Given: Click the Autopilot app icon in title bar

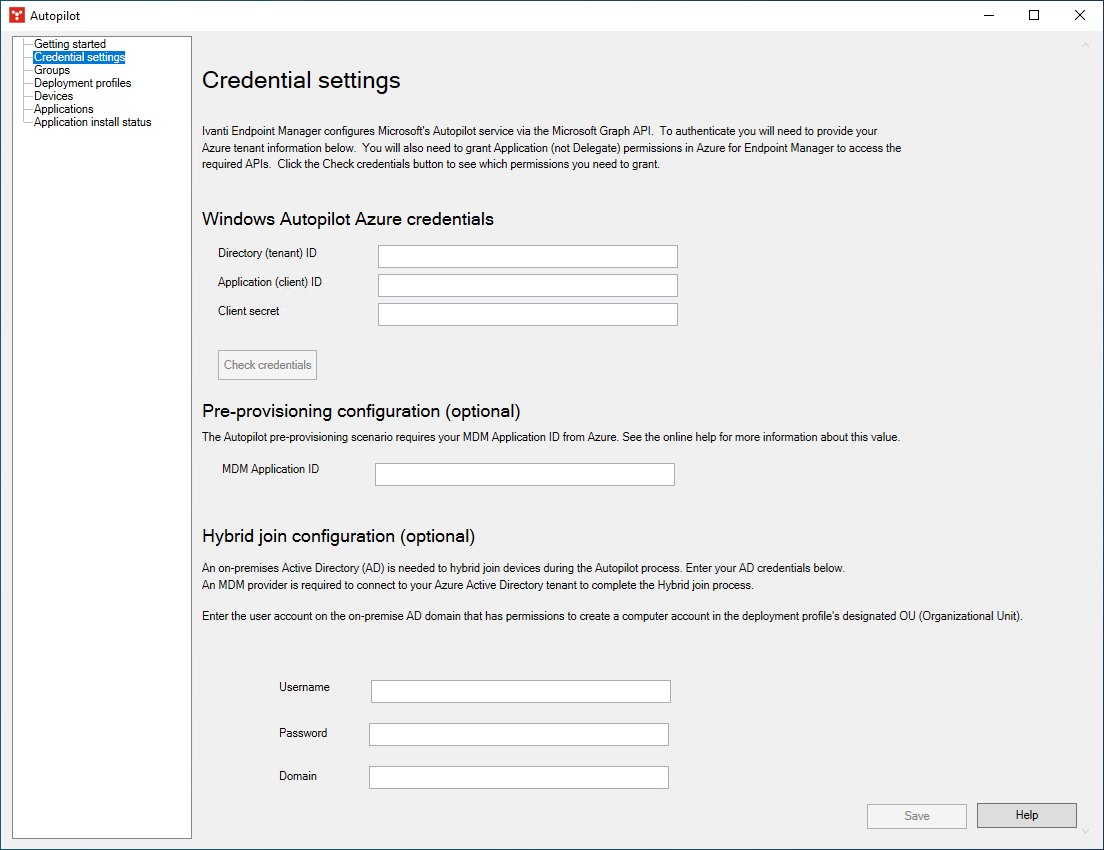Looking at the screenshot, I should (x=16, y=15).
